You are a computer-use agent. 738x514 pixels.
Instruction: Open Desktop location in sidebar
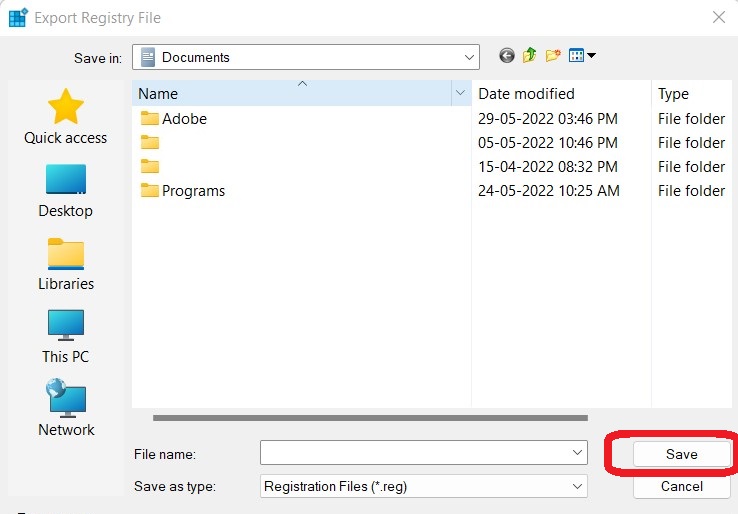[66, 191]
